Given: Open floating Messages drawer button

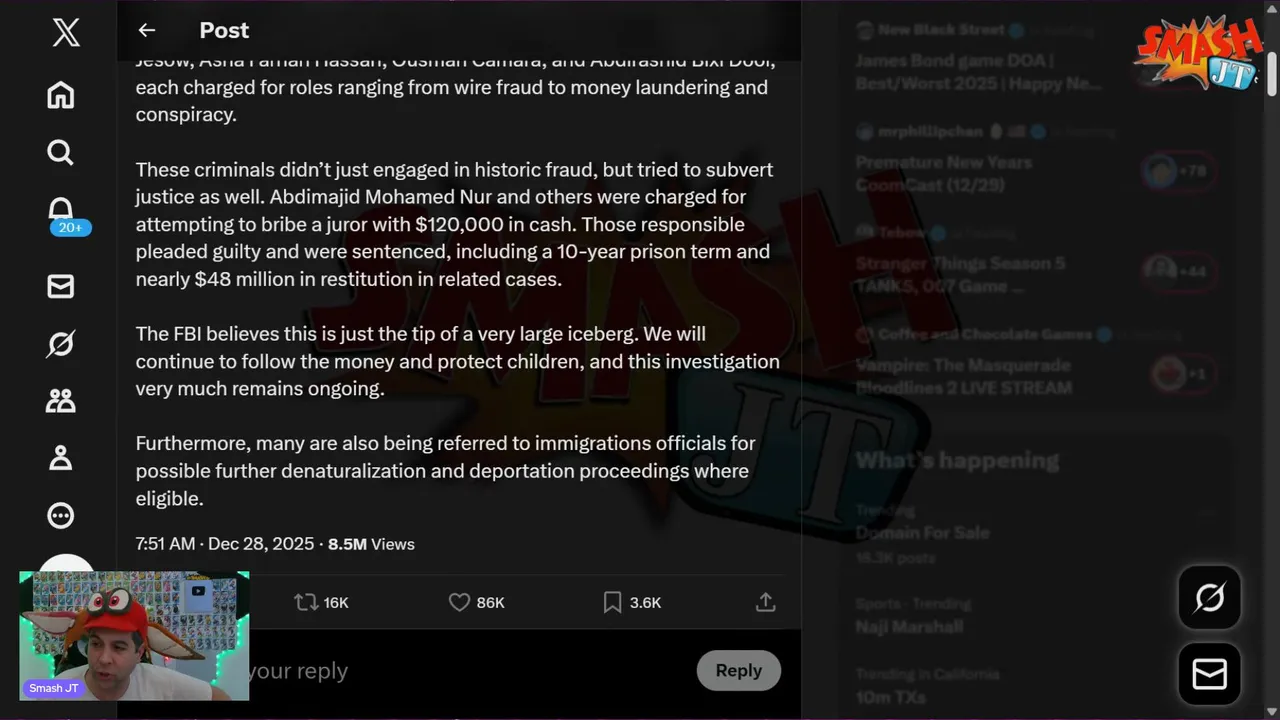Looking at the screenshot, I should 1209,675.
